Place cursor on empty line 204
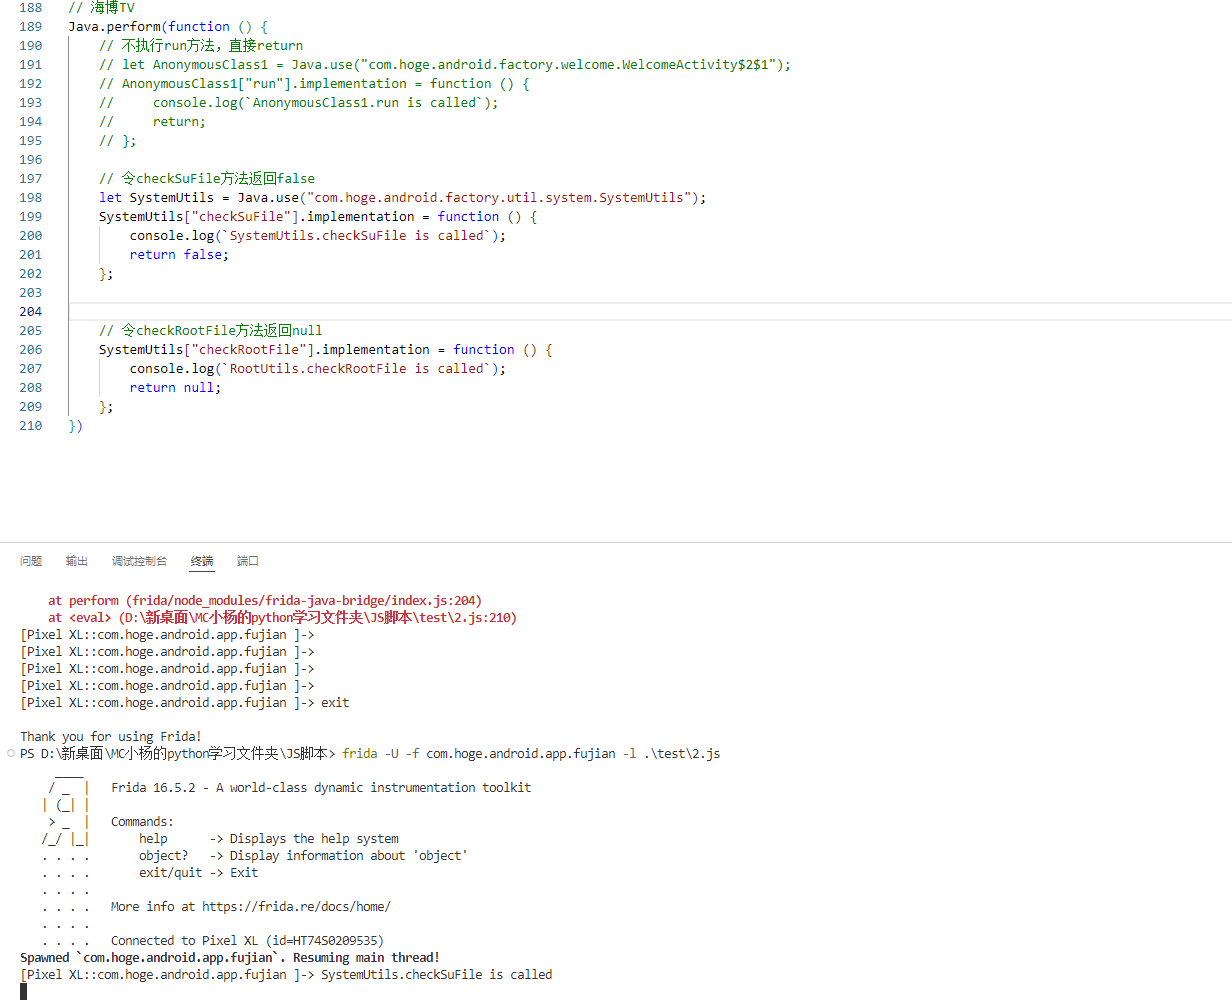1232x1004 pixels. coord(400,312)
